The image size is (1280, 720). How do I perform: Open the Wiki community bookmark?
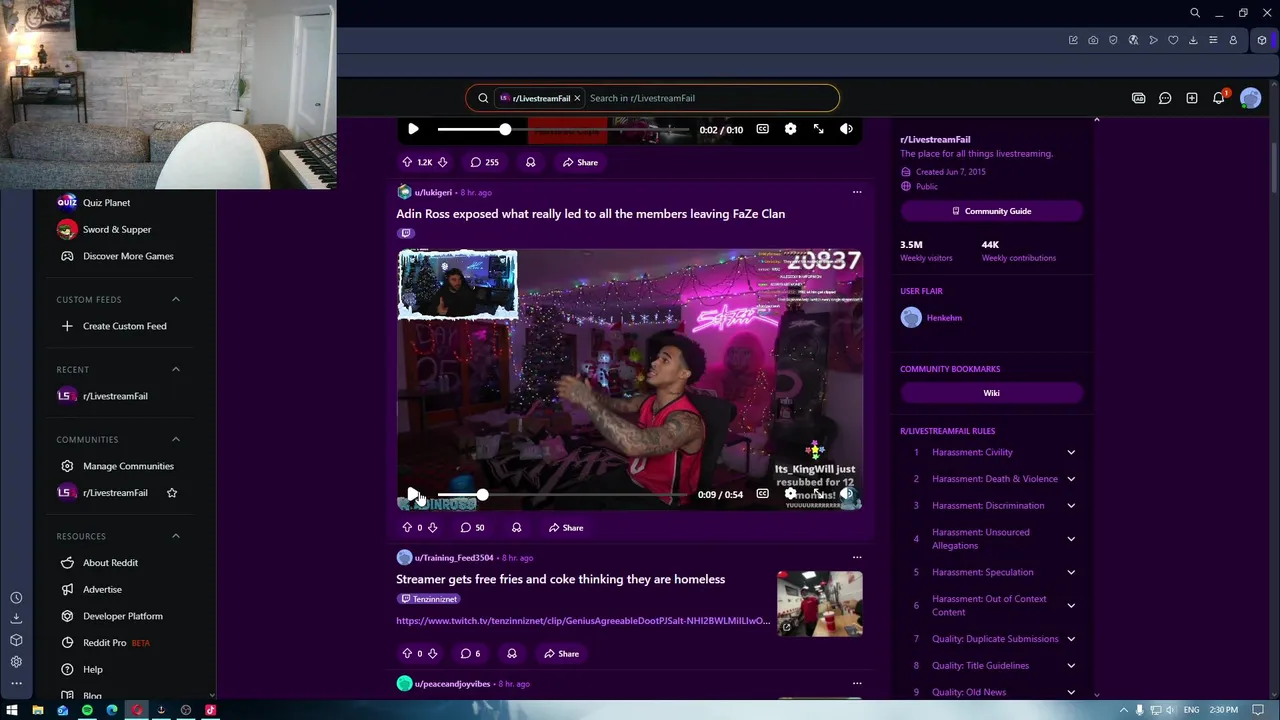(991, 393)
